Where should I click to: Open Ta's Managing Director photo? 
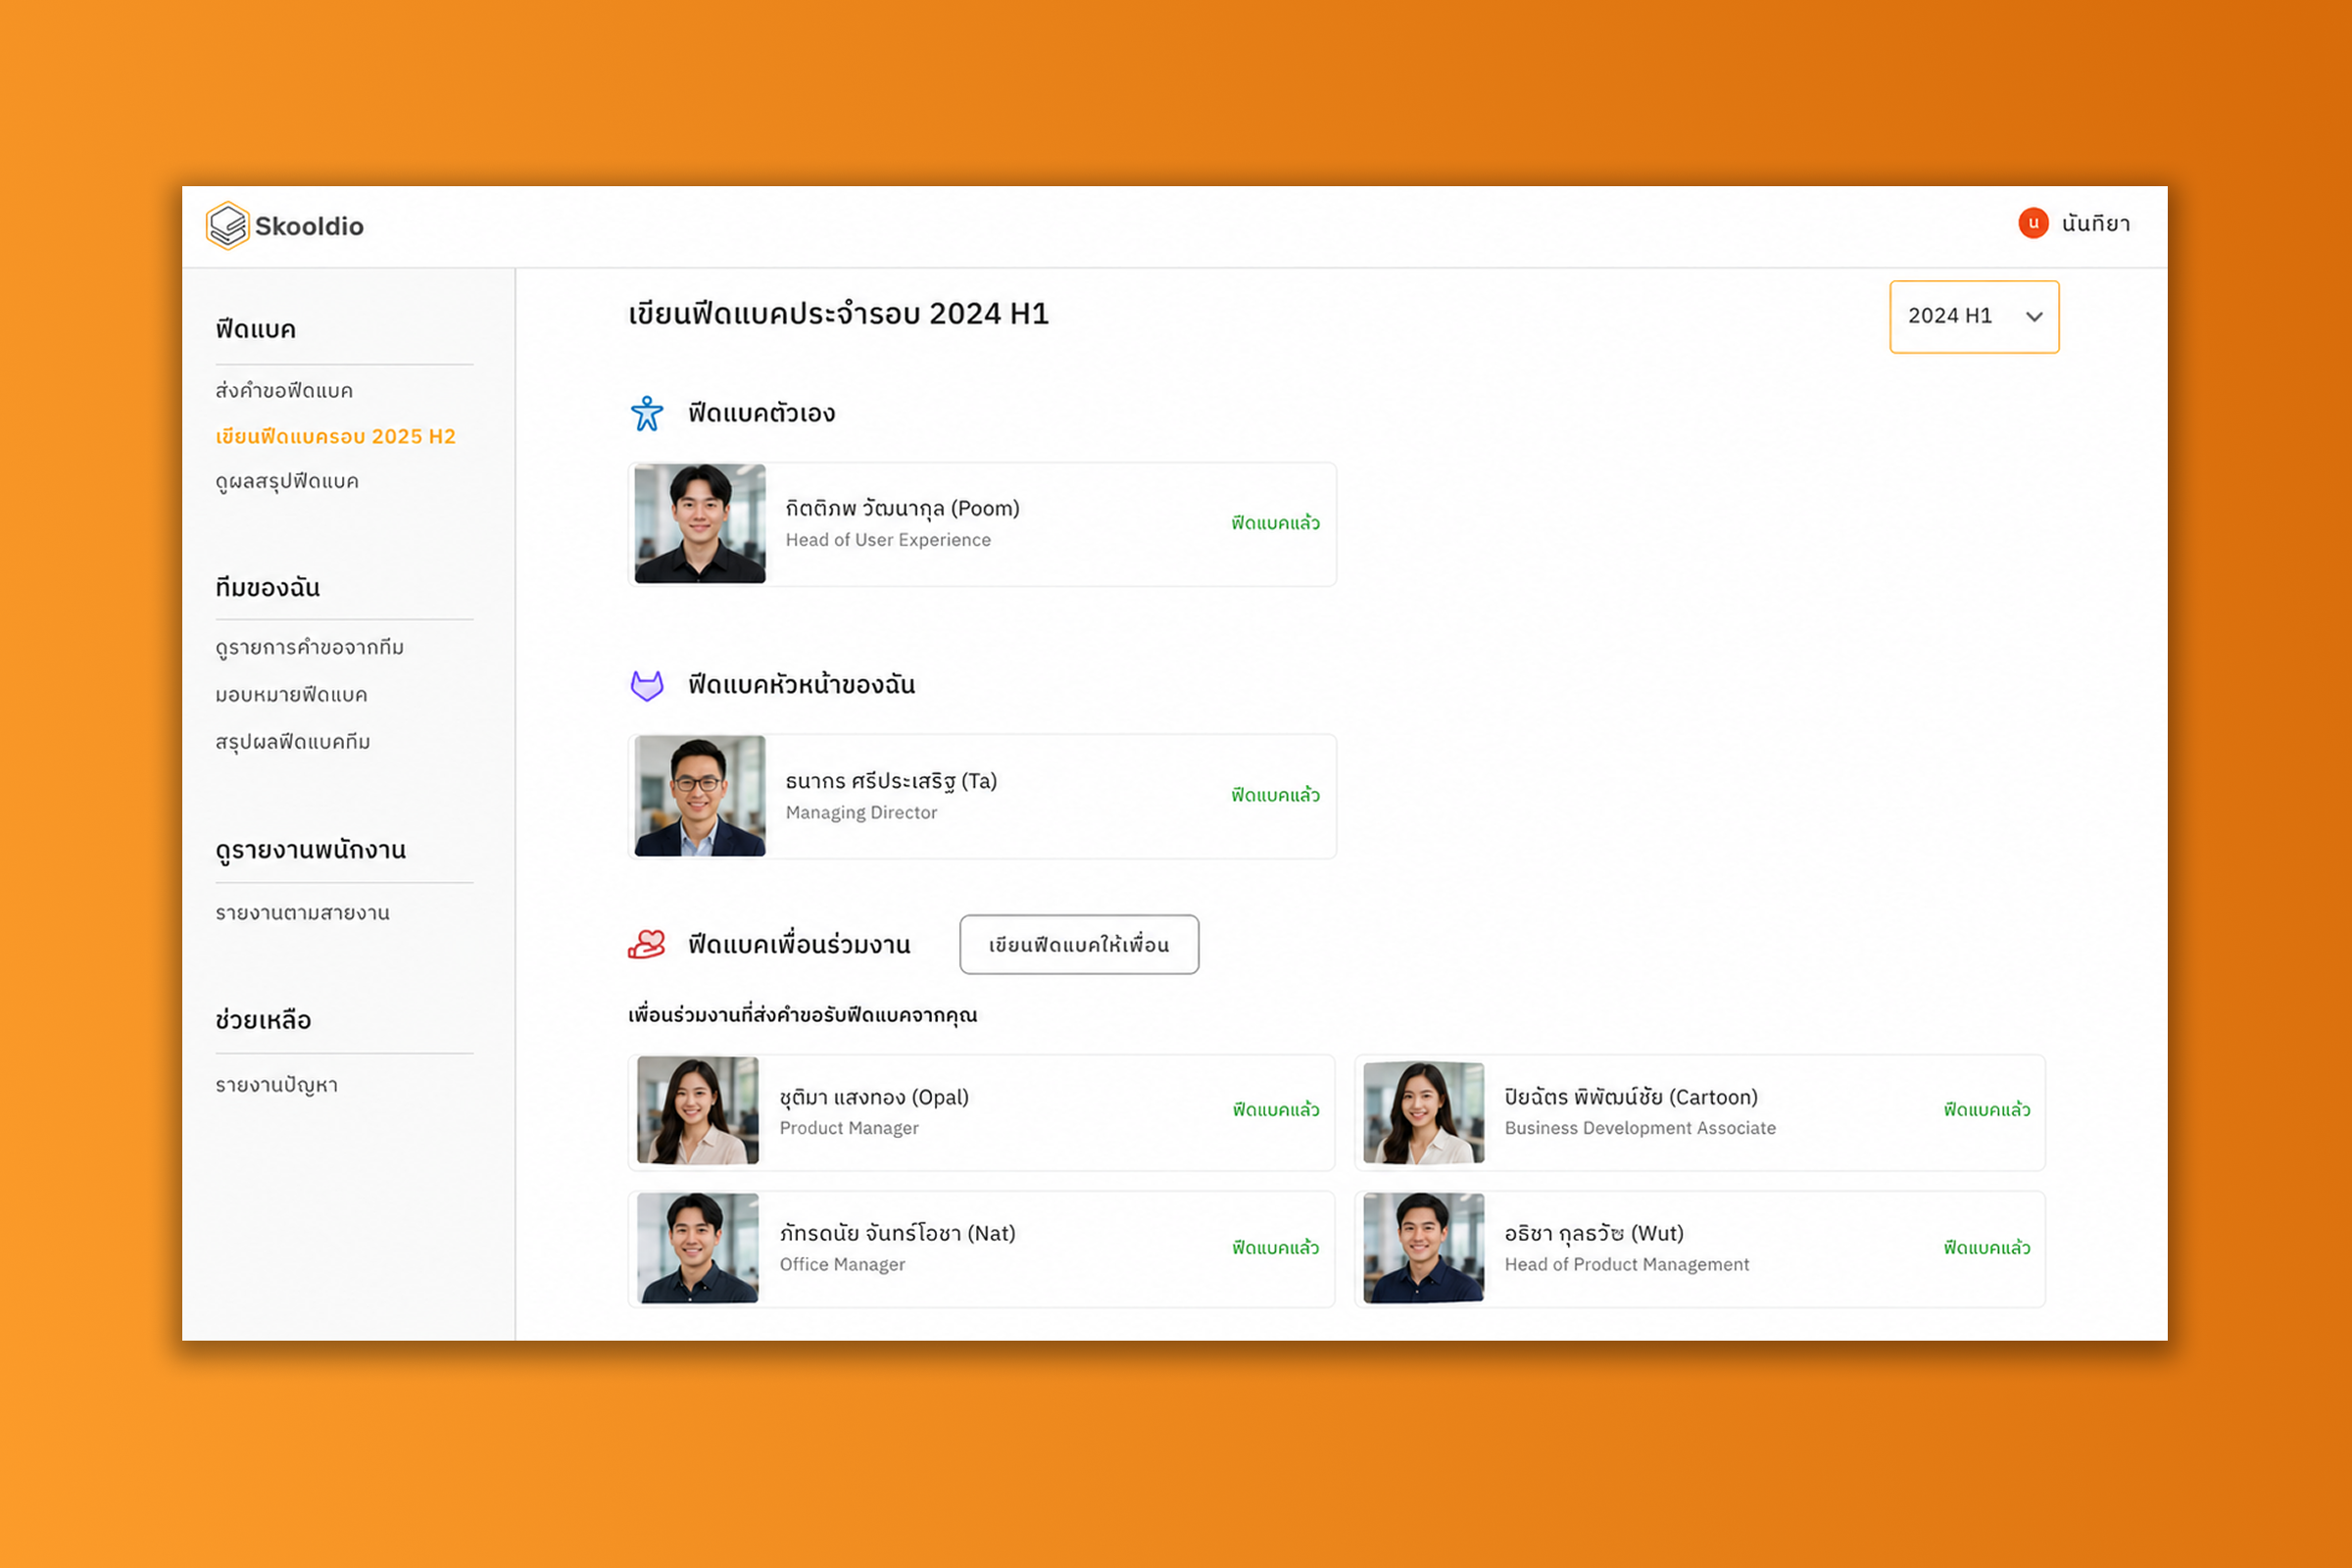(700, 796)
